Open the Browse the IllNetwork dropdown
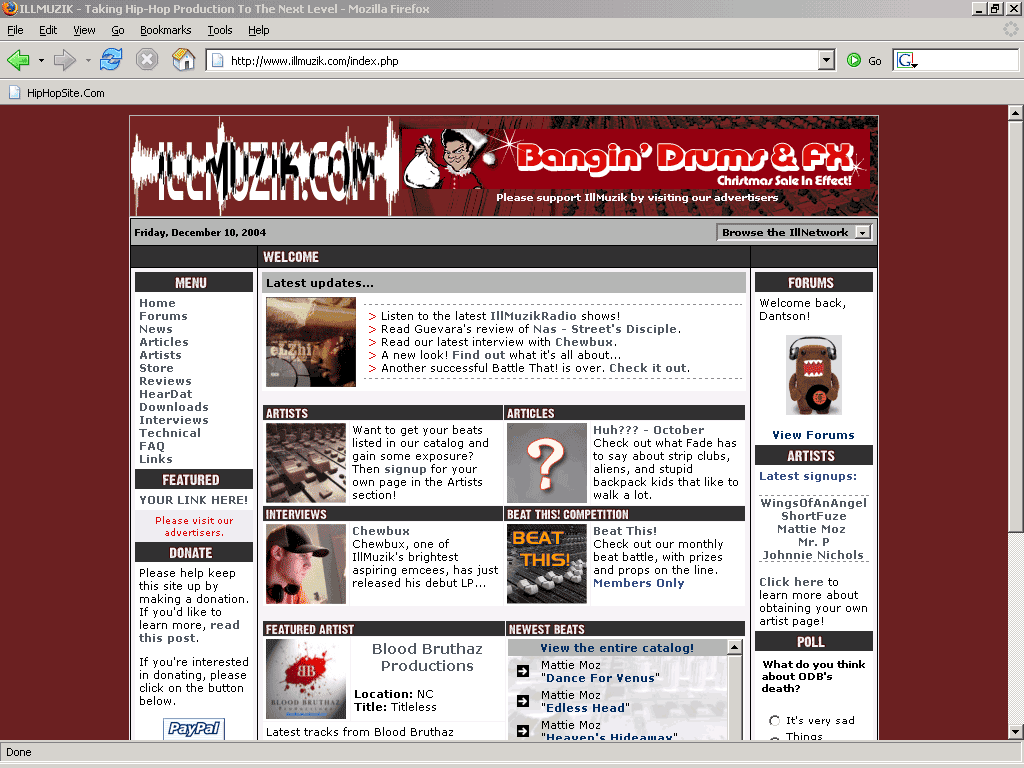 794,232
